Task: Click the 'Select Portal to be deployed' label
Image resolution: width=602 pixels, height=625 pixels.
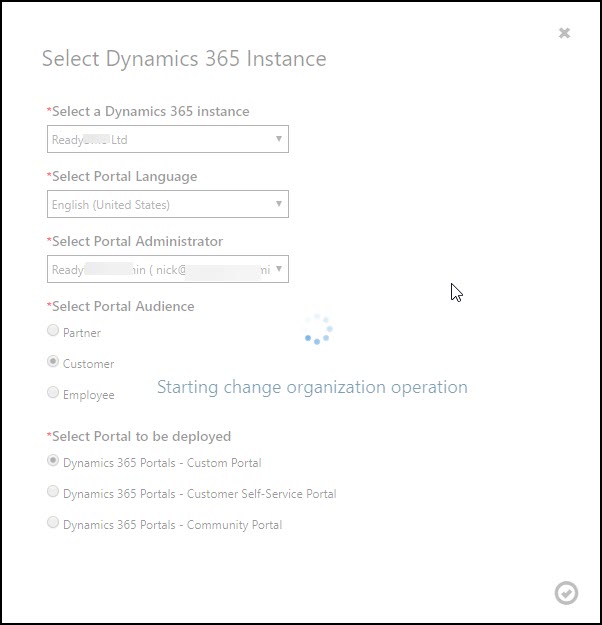Action: pyautogui.click(x=141, y=437)
